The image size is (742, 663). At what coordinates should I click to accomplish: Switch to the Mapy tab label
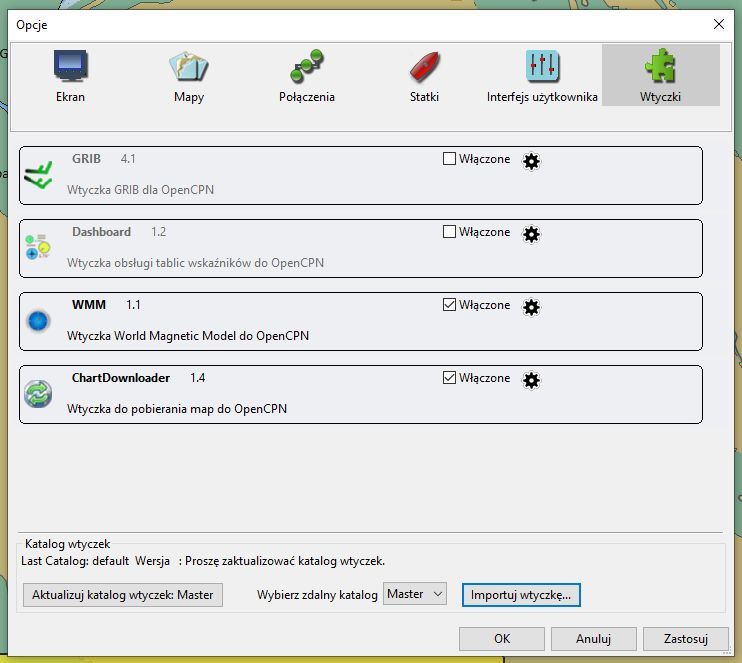189,97
